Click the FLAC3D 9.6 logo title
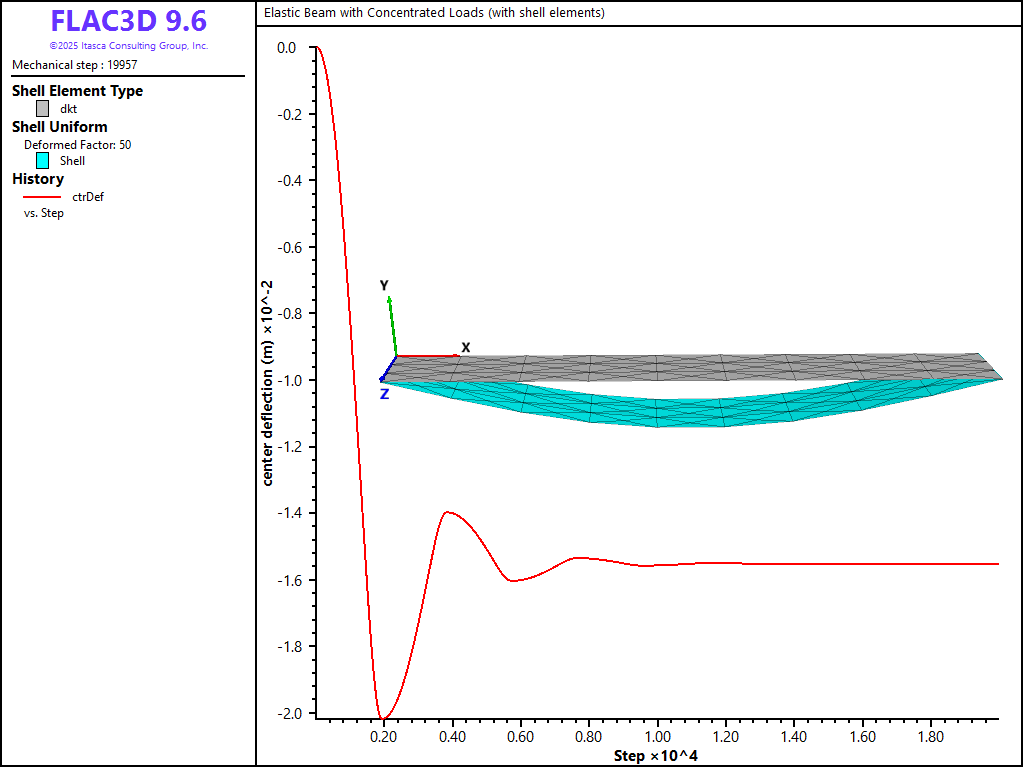The height and width of the screenshot is (768, 1024). click(128, 21)
